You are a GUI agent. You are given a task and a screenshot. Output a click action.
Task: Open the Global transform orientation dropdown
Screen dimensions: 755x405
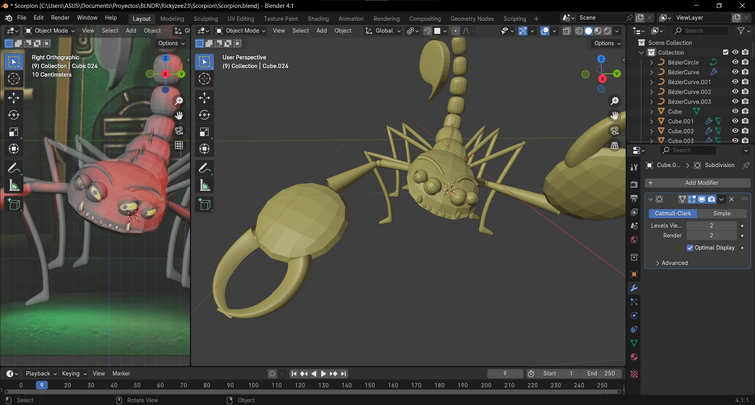point(383,31)
